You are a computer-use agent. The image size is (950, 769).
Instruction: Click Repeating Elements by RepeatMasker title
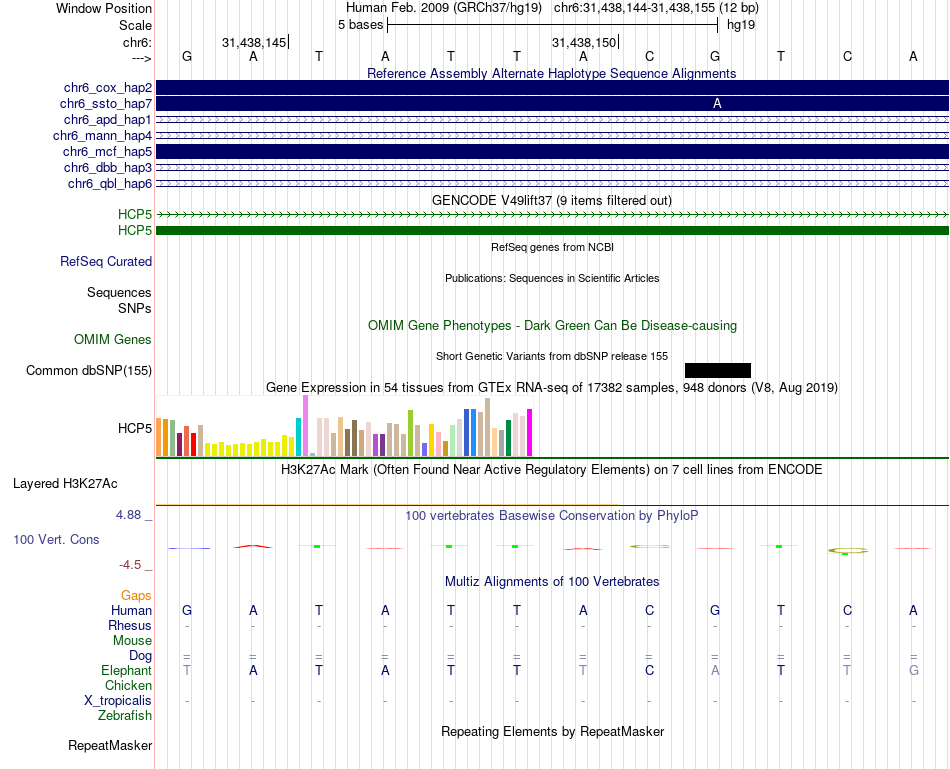click(x=553, y=731)
